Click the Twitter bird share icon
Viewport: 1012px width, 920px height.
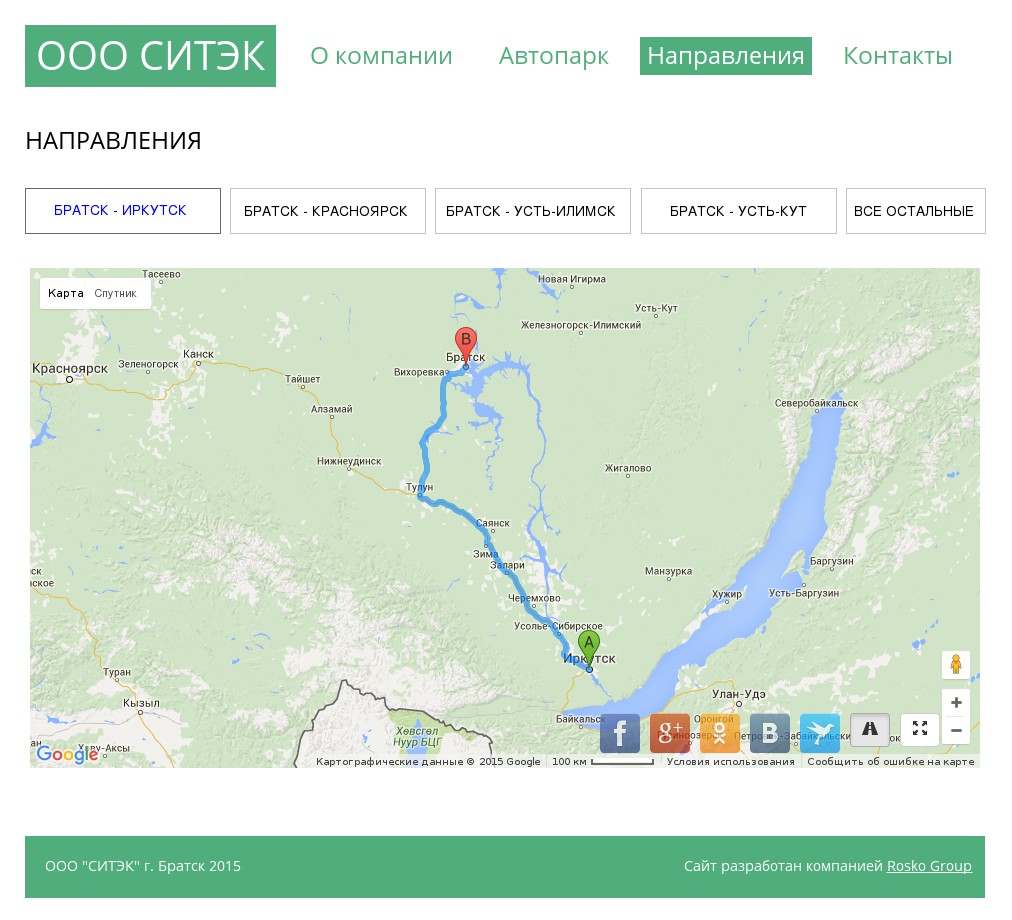pos(820,733)
